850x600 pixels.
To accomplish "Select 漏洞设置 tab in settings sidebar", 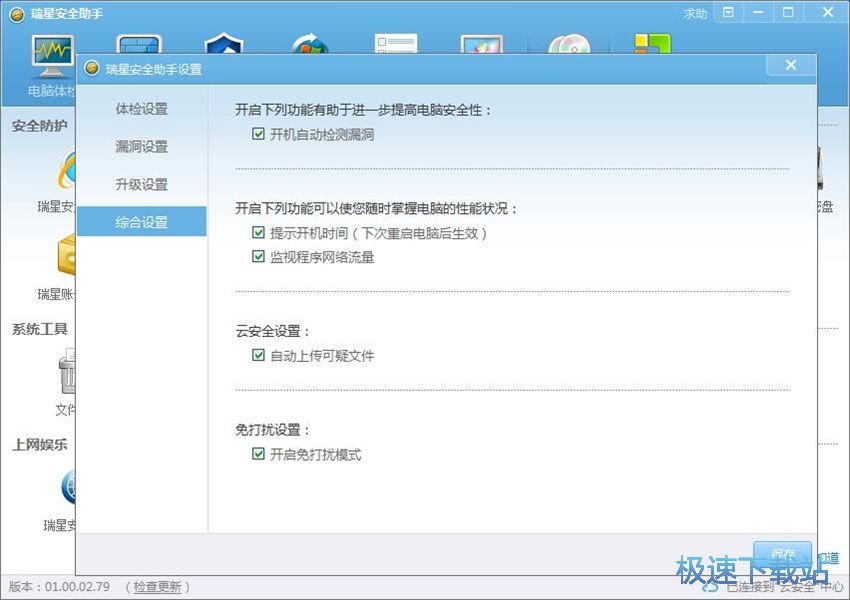I will (x=141, y=146).
